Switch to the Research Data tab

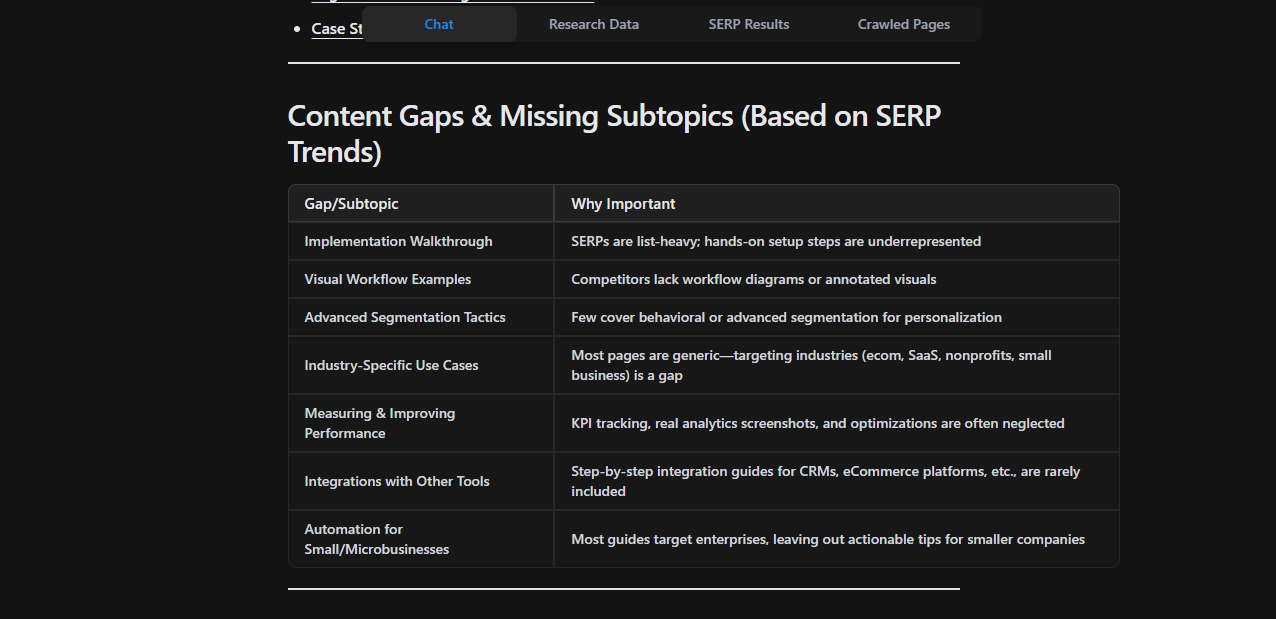(593, 24)
